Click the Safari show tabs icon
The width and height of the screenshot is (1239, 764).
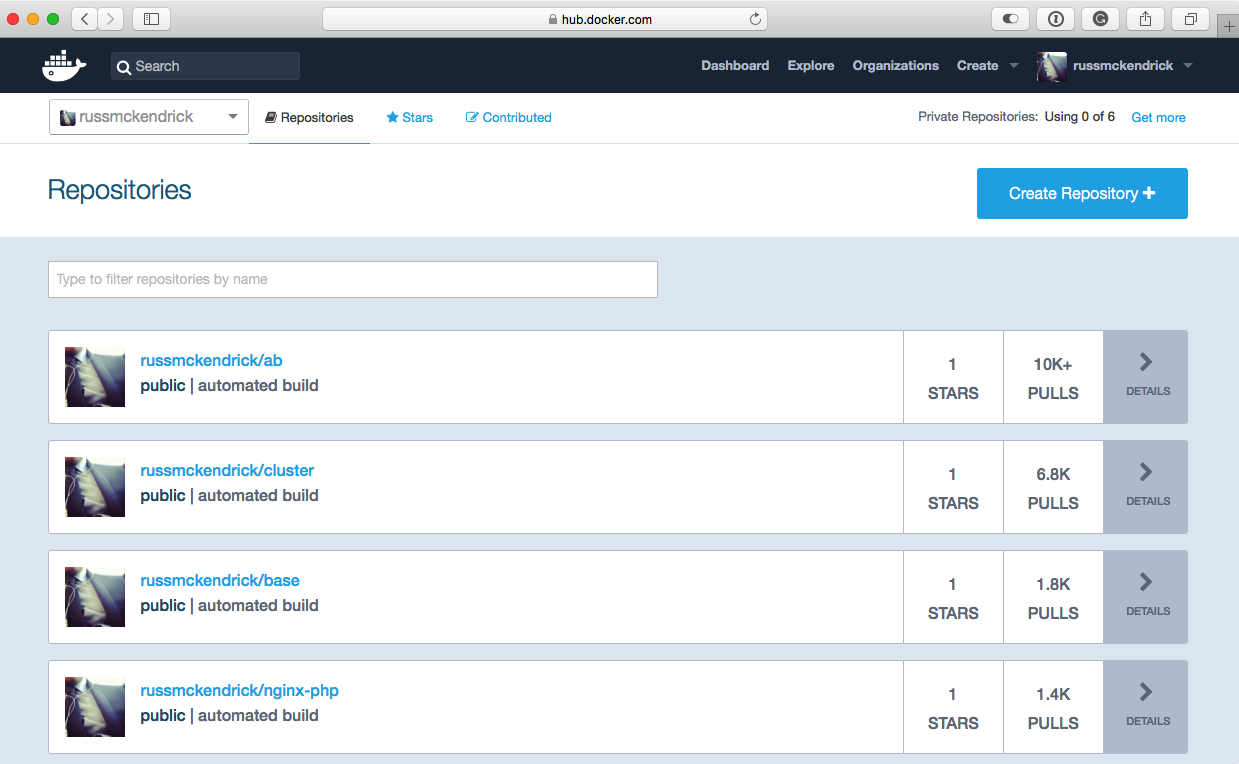pyautogui.click(x=1191, y=19)
